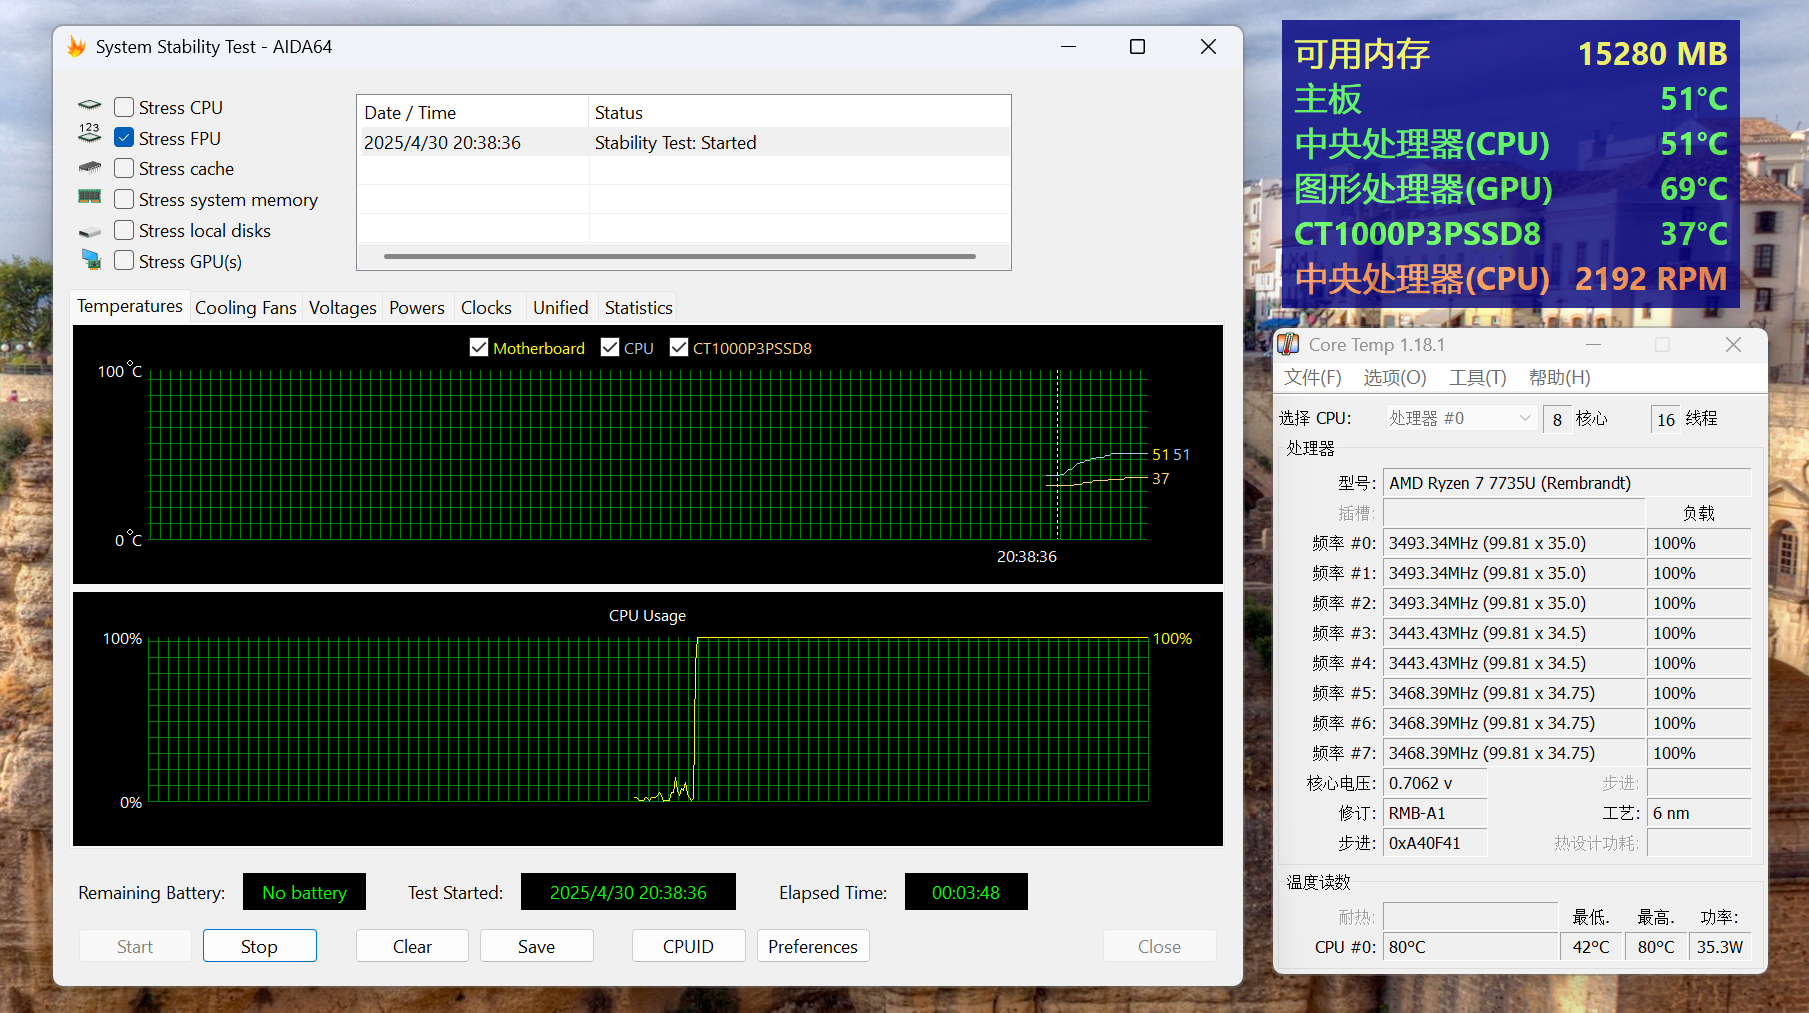Click the core voltage 0.7062 v field
This screenshot has width=1809, height=1013.
click(x=1435, y=783)
